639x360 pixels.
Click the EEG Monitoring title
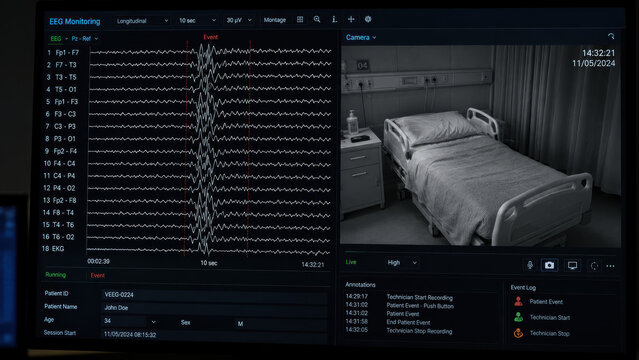(75, 22)
